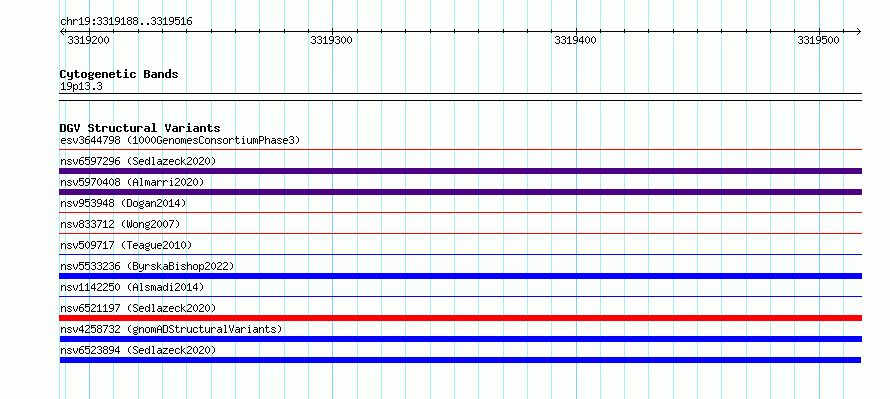Screen dimensions: 890x399
Task: Select the thin red esv3644798 variant line
Action: coord(460,150)
